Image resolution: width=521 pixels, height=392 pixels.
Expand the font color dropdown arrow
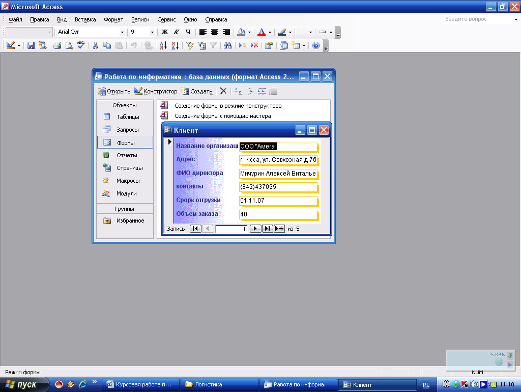[x=270, y=32]
